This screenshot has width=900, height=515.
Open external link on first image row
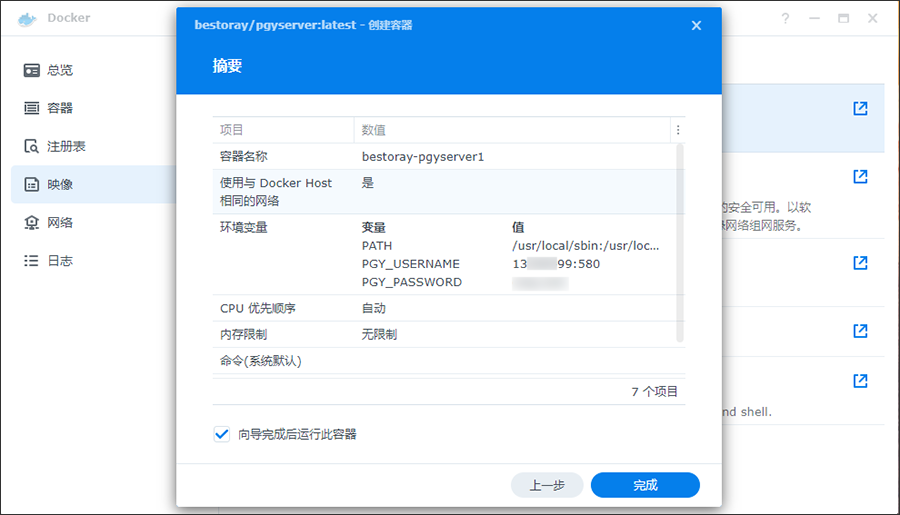(860, 109)
